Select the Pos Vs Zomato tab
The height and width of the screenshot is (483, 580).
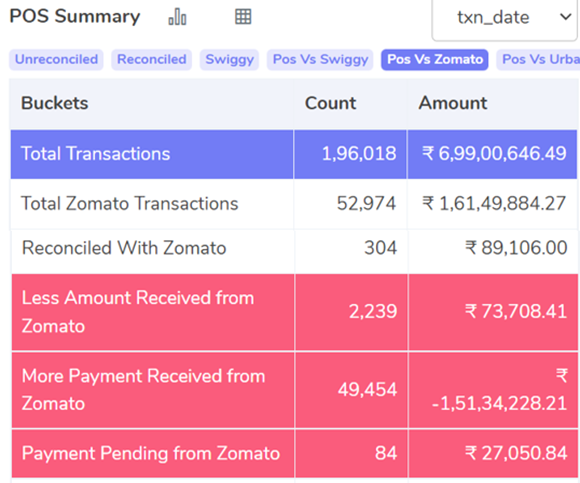click(x=435, y=60)
